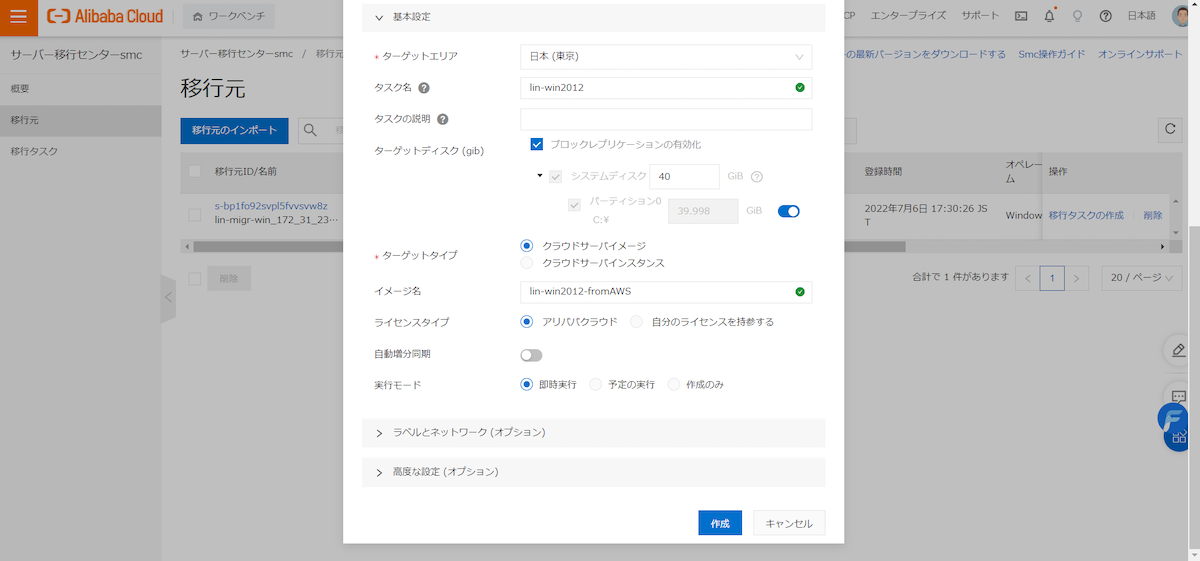Click the system disk GiB help icon

(x=757, y=177)
